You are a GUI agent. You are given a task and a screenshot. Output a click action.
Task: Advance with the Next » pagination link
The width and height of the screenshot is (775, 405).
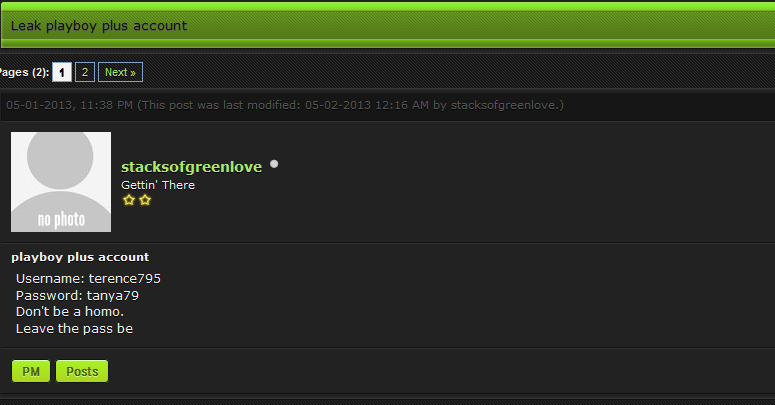pyautogui.click(x=120, y=72)
